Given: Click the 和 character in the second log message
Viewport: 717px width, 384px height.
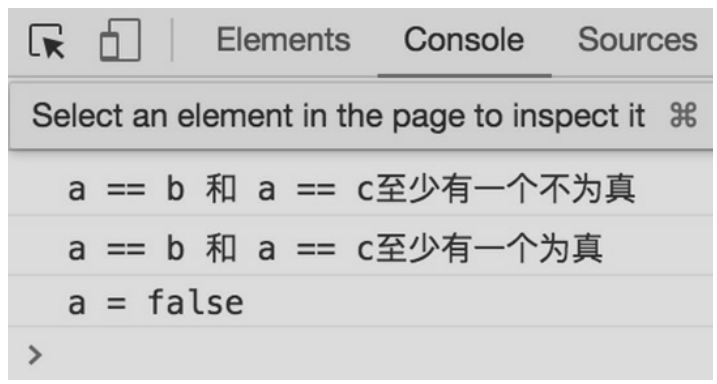Looking at the screenshot, I should pos(221,248).
